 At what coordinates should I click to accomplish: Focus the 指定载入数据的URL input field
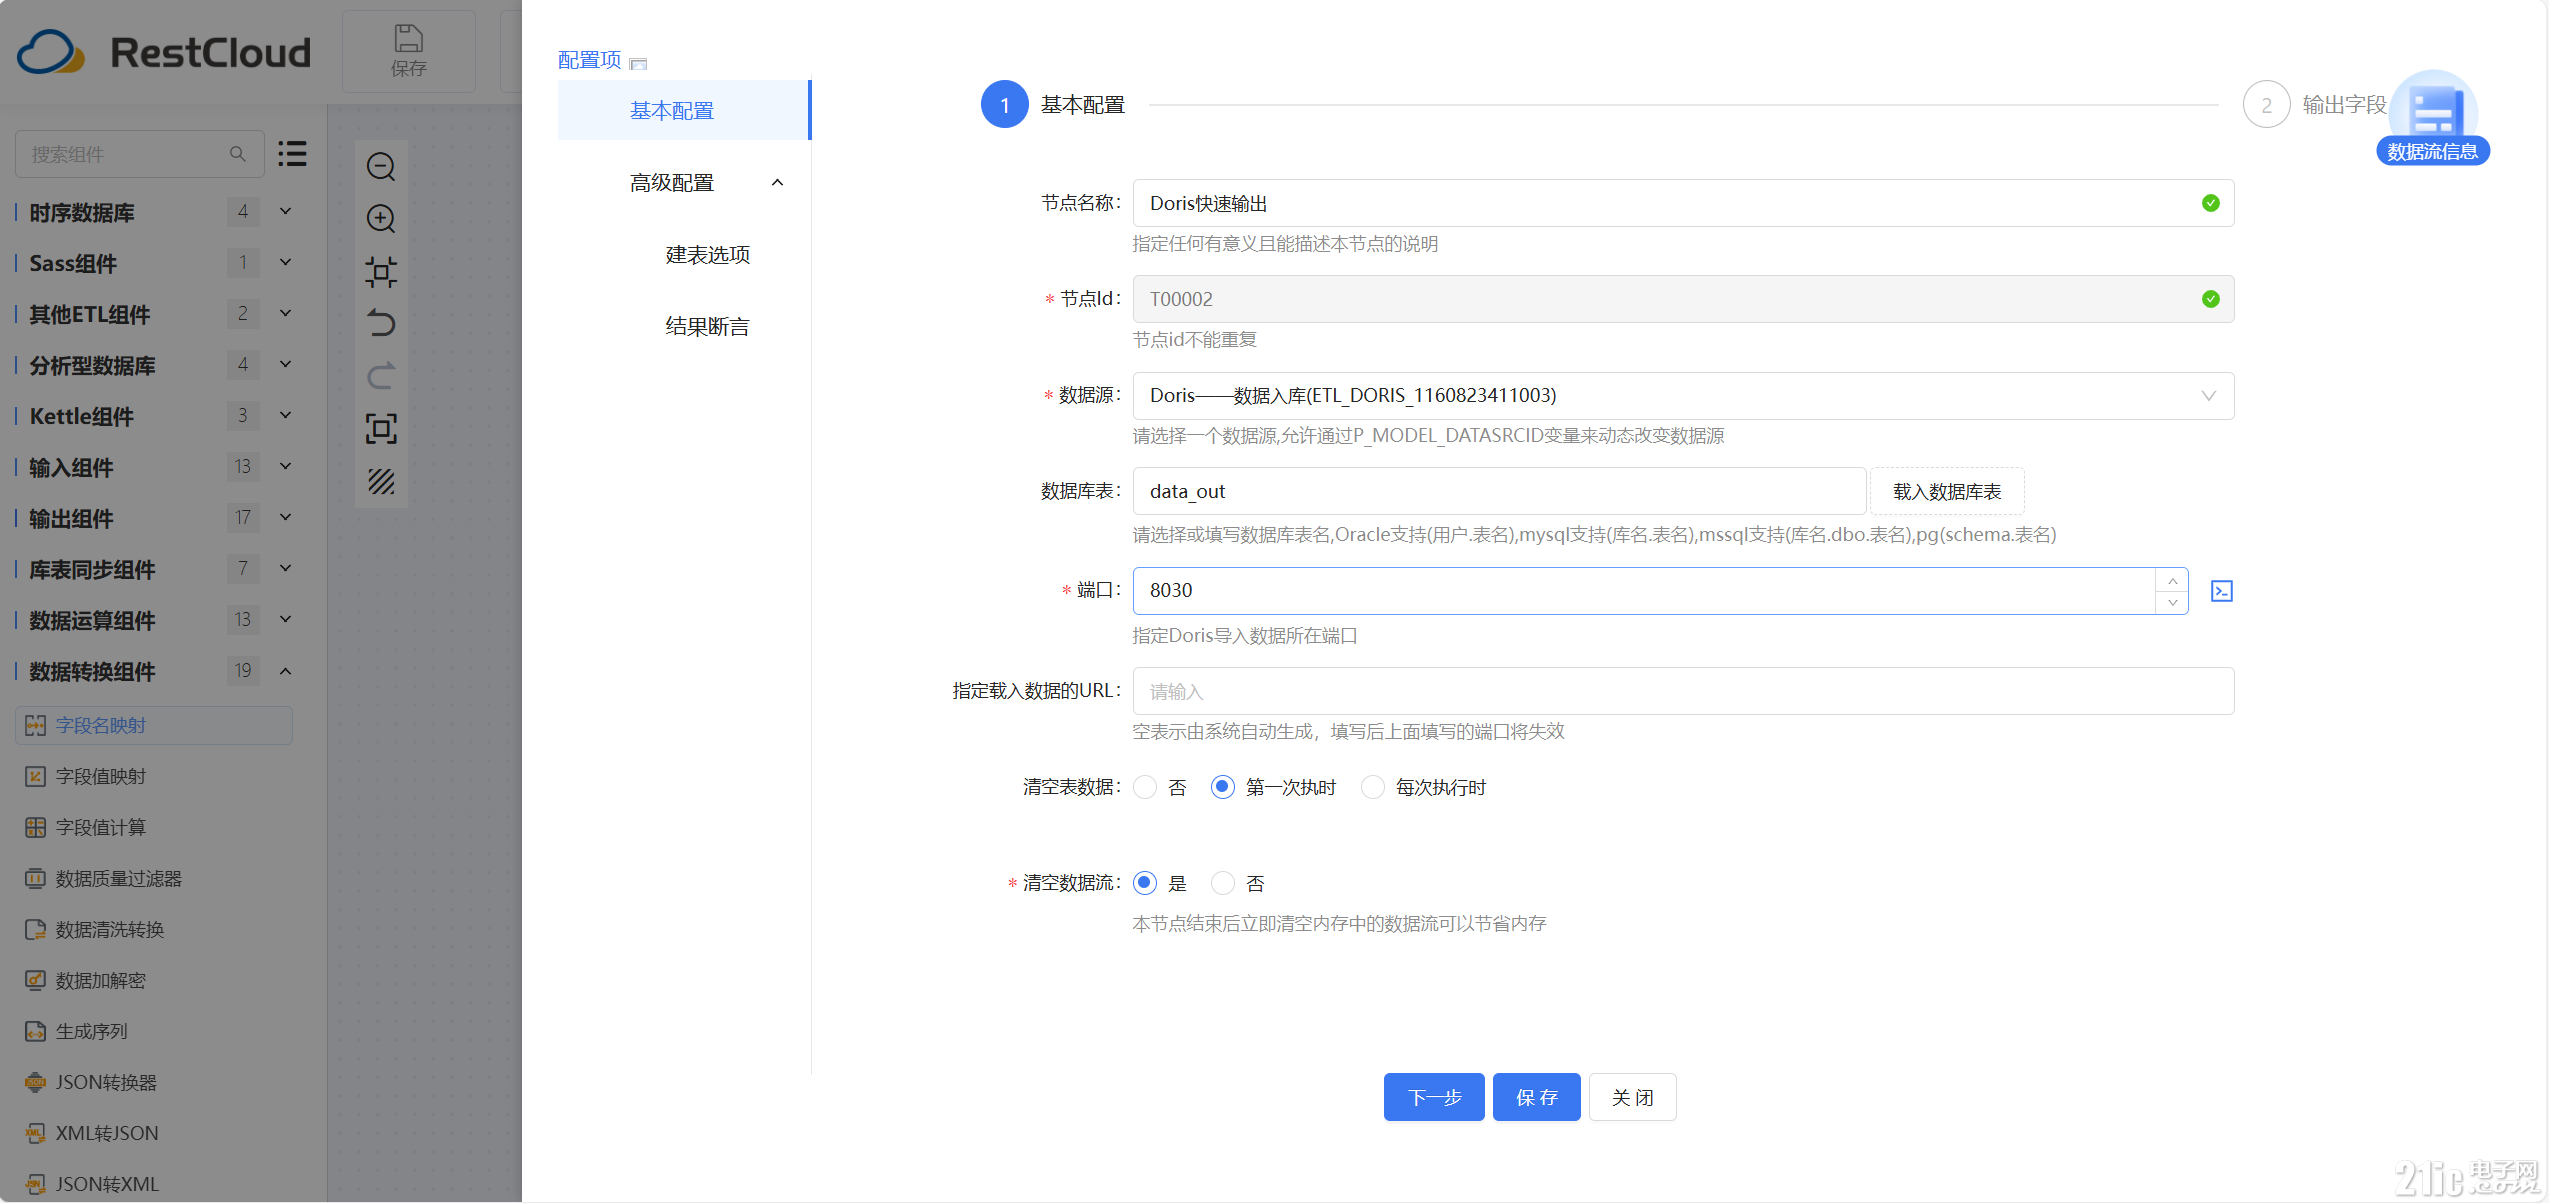pos(1683,691)
